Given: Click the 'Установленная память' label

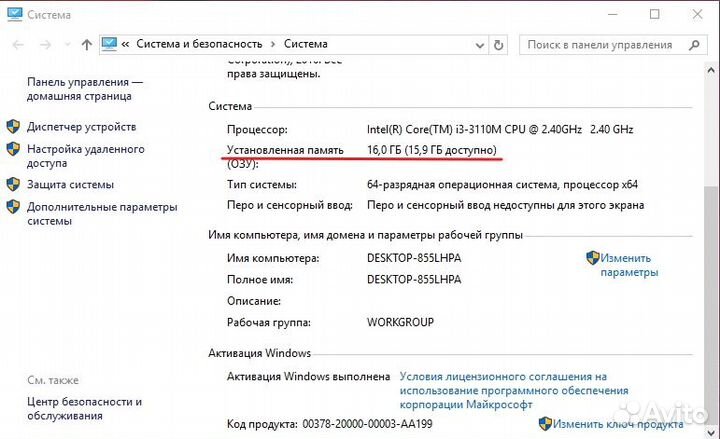Looking at the screenshot, I should pyautogui.click(x=285, y=150).
